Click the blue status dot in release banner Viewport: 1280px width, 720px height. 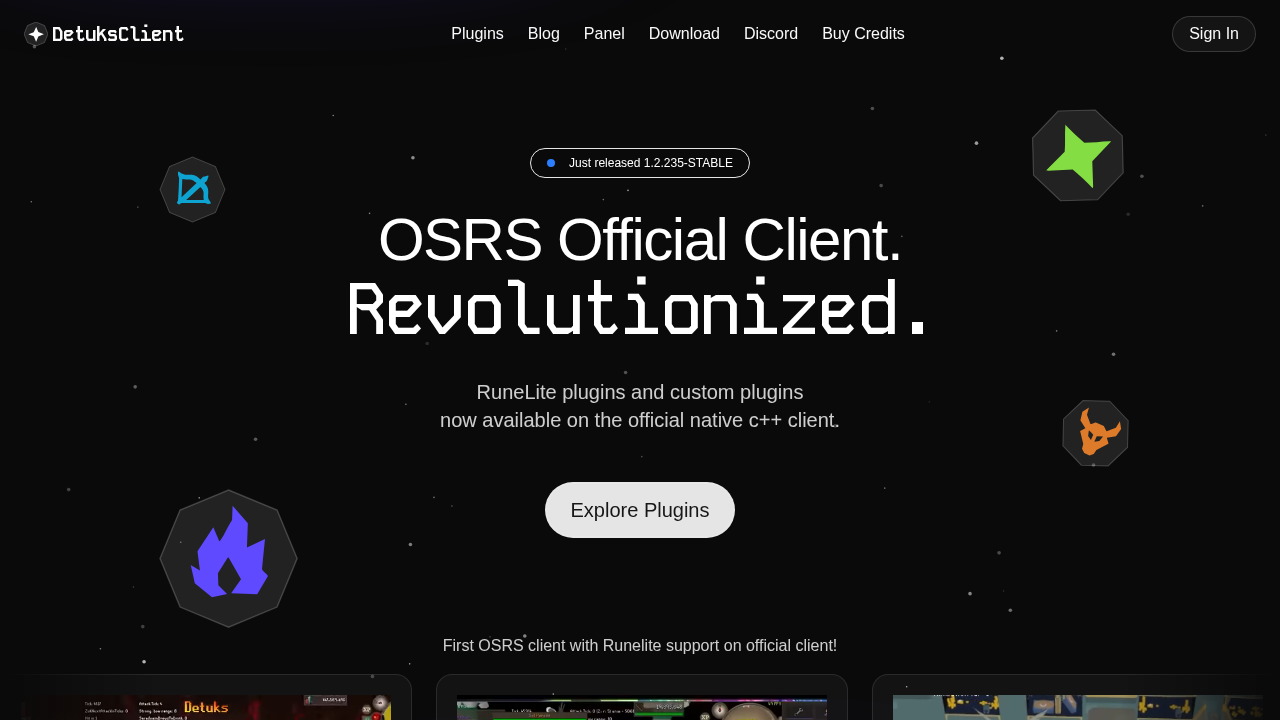pyautogui.click(x=549, y=162)
